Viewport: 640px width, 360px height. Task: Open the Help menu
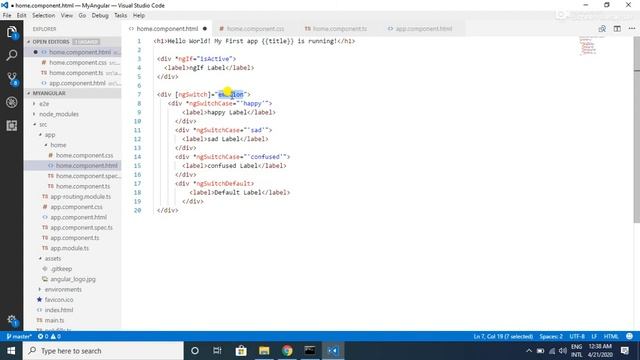point(139,15)
